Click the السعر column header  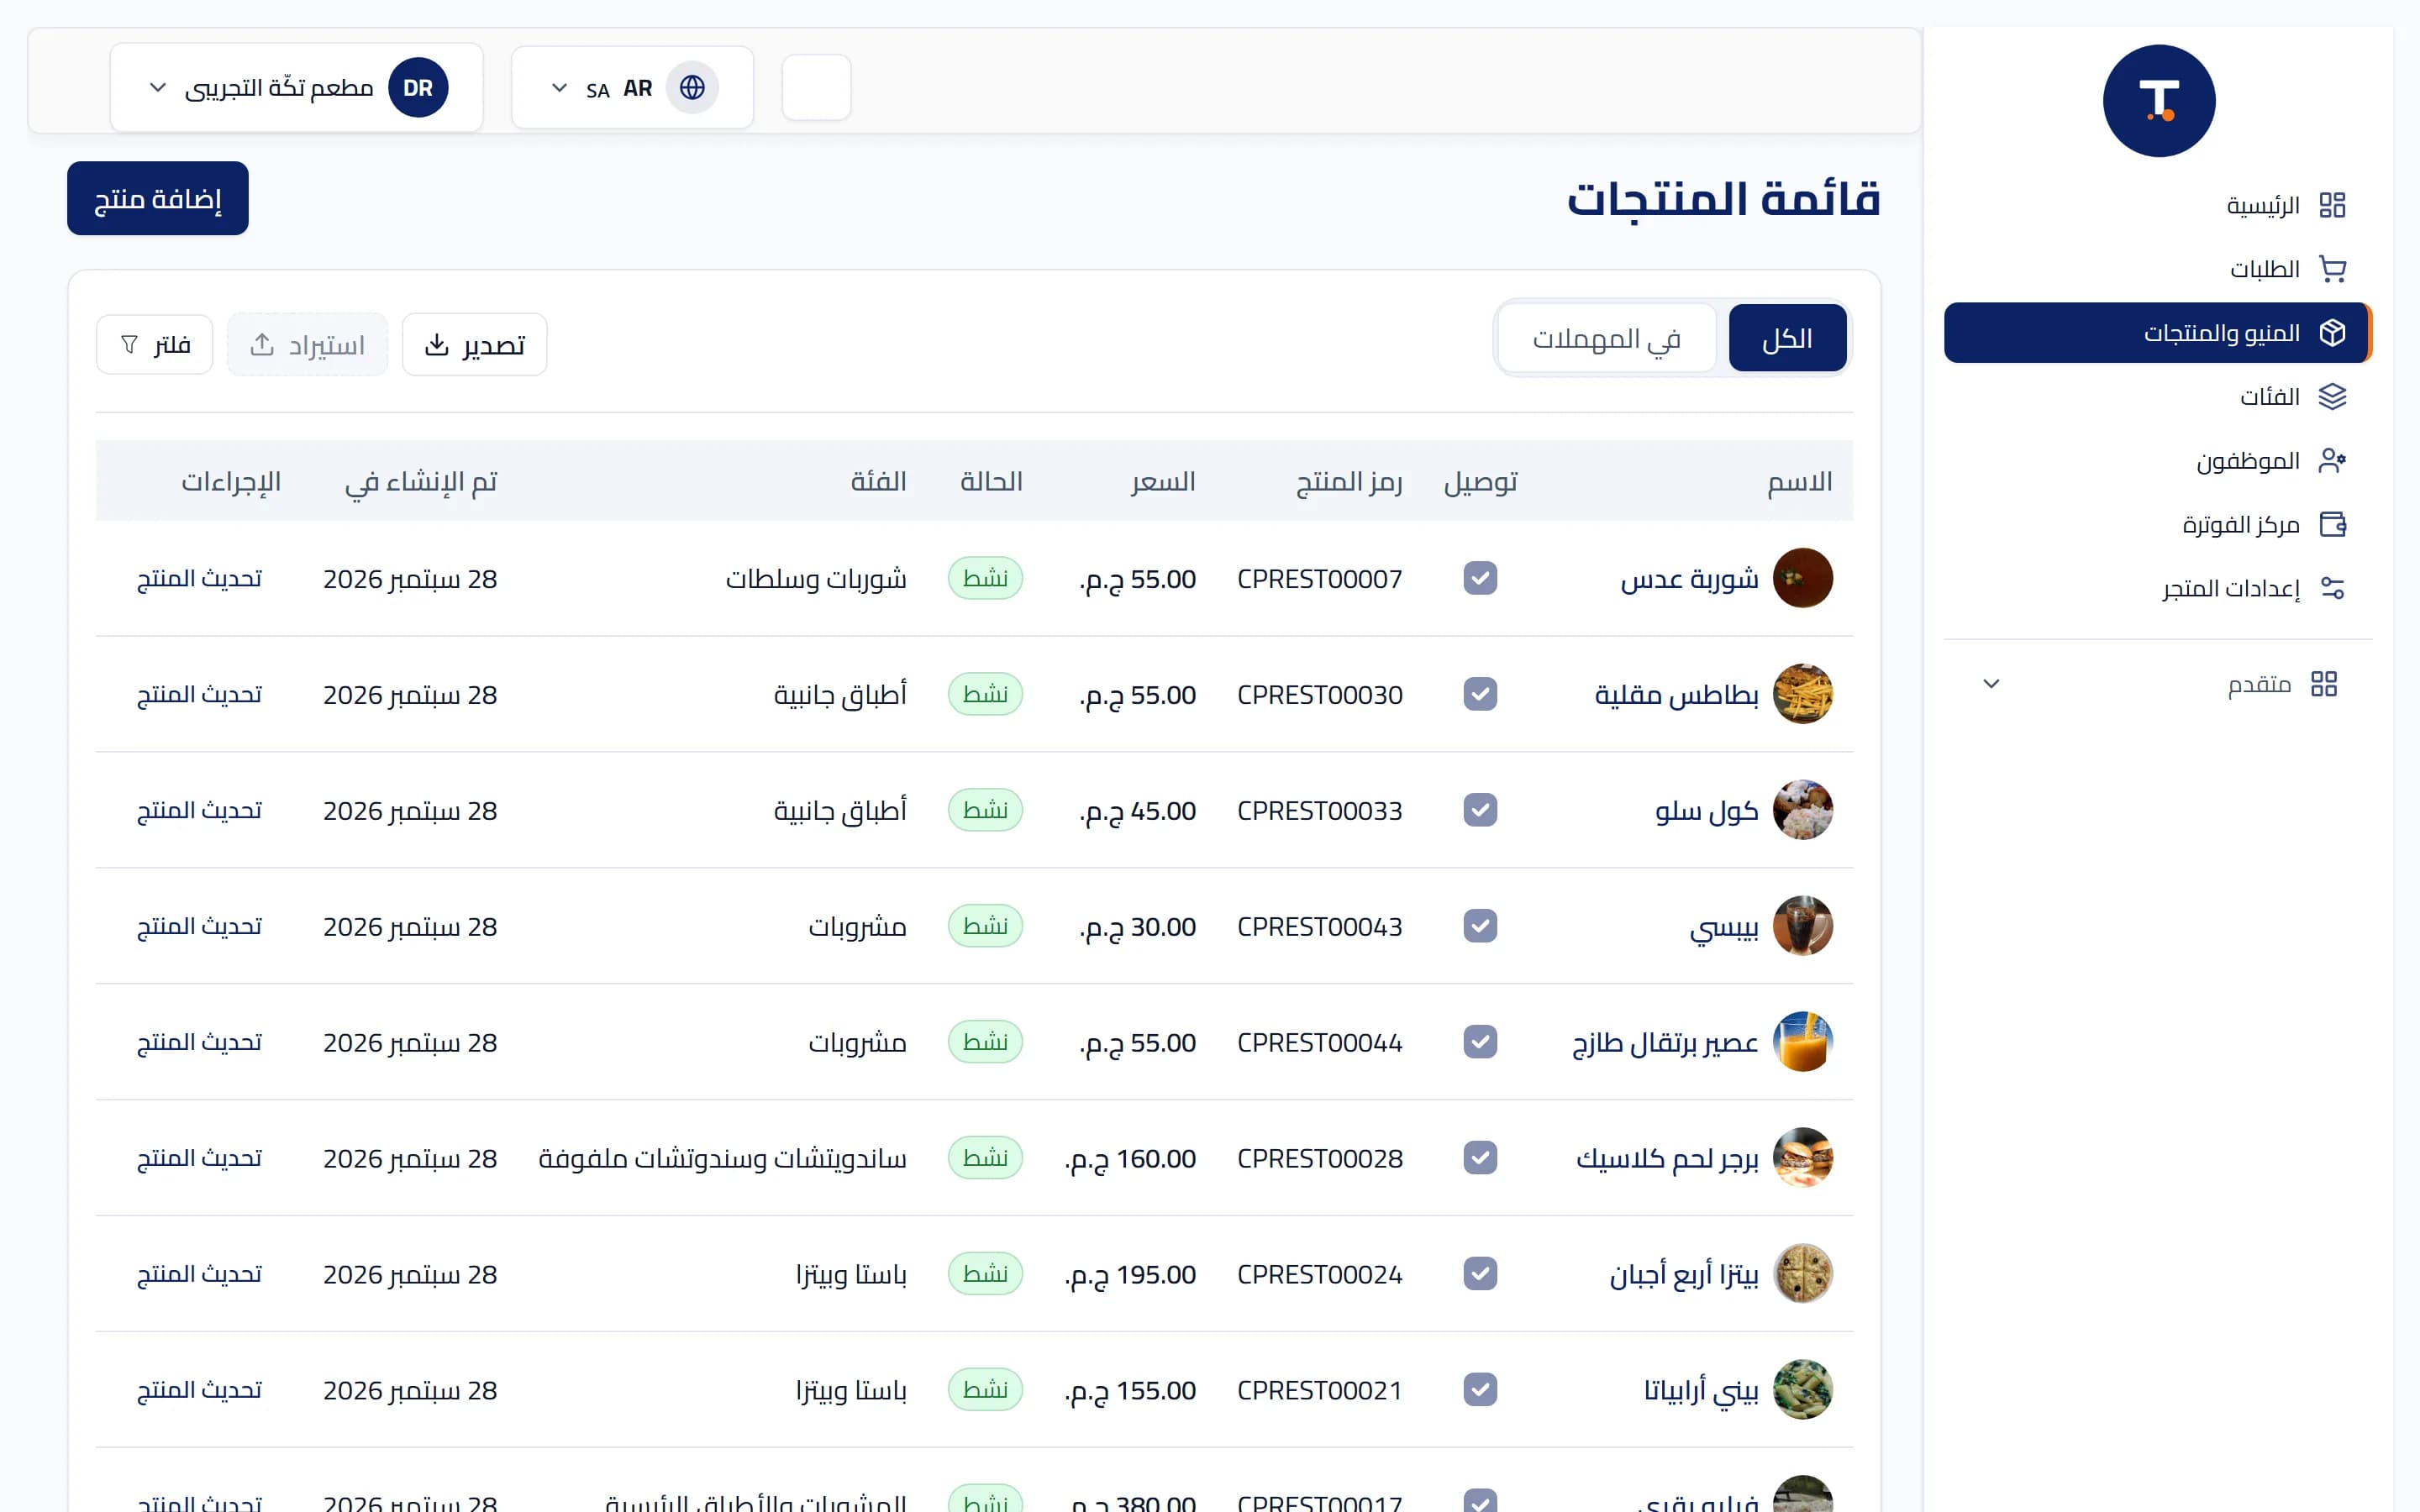pyautogui.click(x=1163, y=482)
